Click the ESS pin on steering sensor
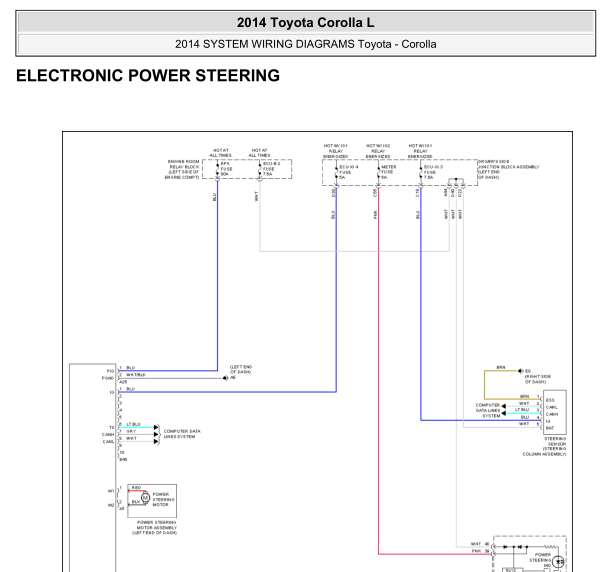The width and height of the screenshot is (602, 572). pos(550,400)
